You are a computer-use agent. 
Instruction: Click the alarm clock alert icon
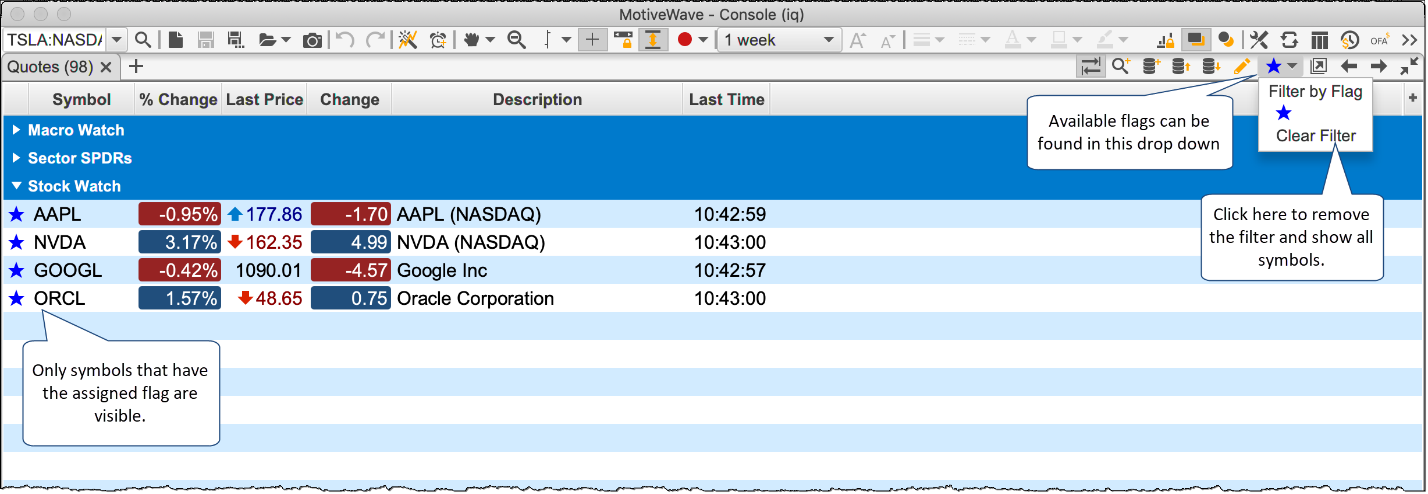point(438,40)
